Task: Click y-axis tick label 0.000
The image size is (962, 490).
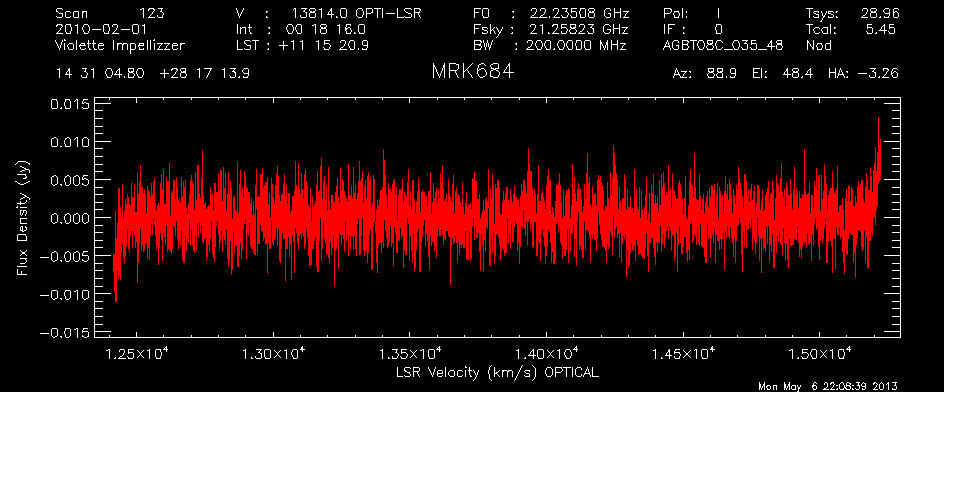Action: (69, 218)
